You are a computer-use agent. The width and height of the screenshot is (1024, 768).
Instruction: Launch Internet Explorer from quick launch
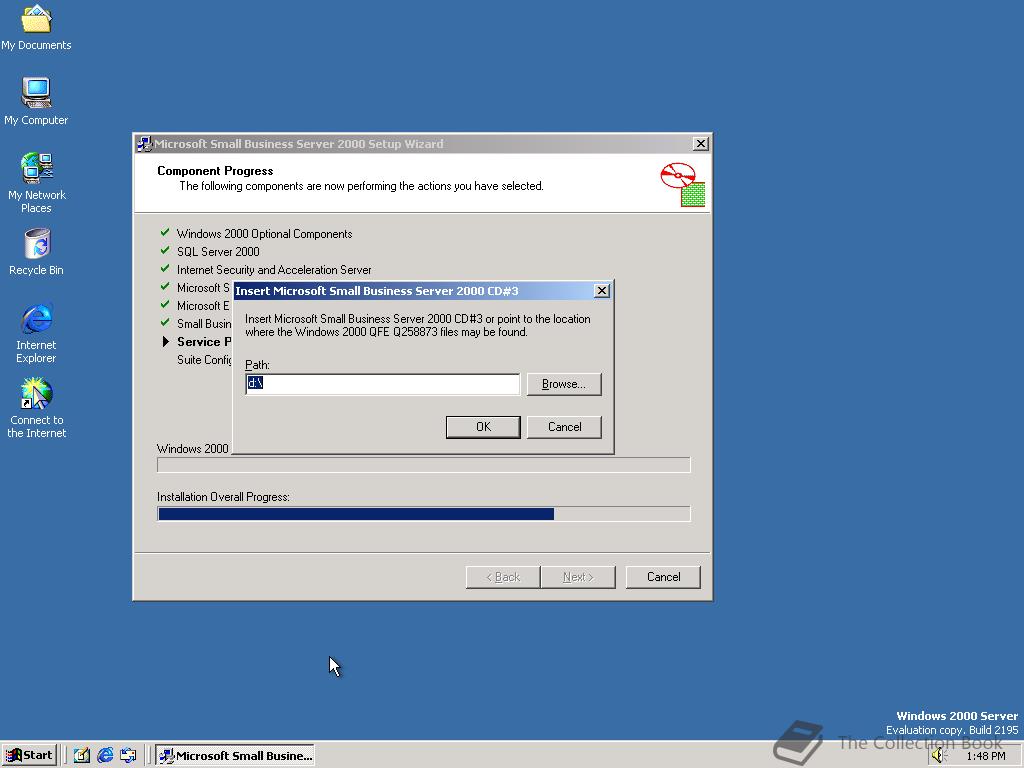pos(104,756)
